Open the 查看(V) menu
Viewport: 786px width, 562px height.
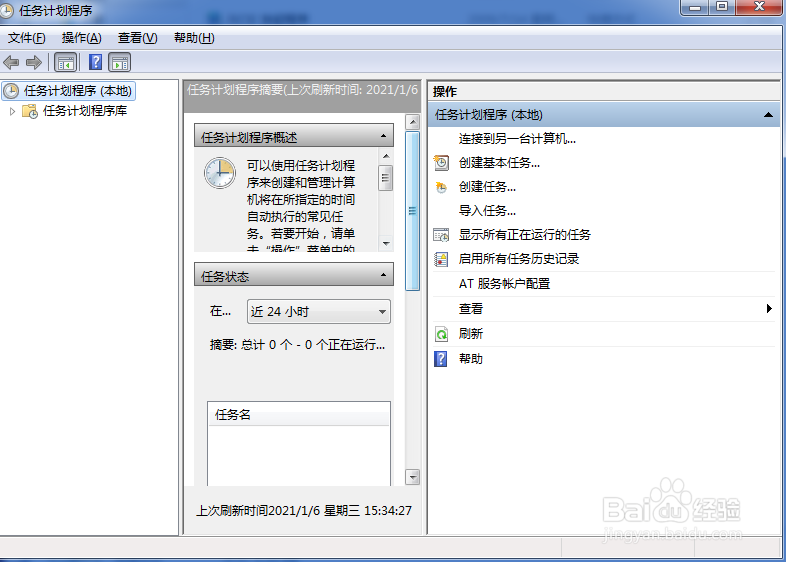point(137,38)
